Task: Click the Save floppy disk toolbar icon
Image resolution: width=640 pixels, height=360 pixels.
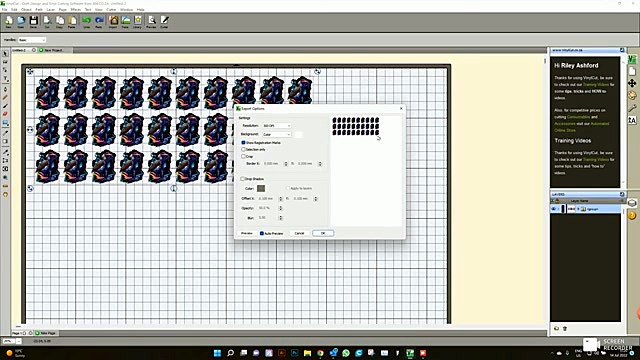Action: pos(33,22)
